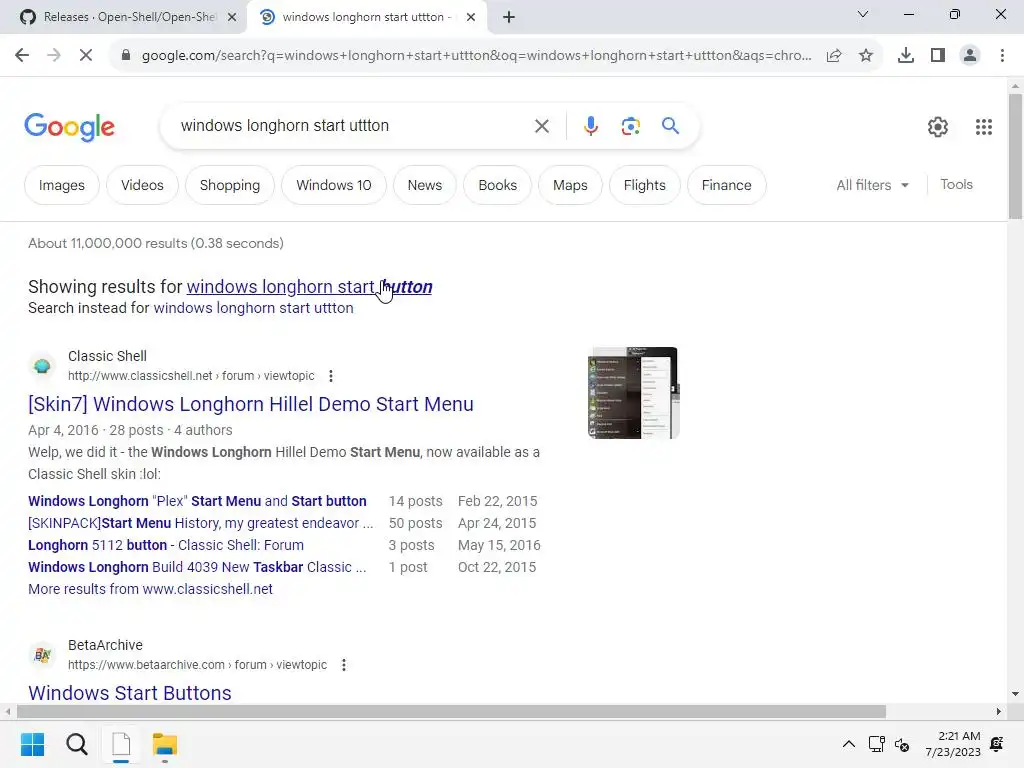Open a new browser tab

coord(509,17)
